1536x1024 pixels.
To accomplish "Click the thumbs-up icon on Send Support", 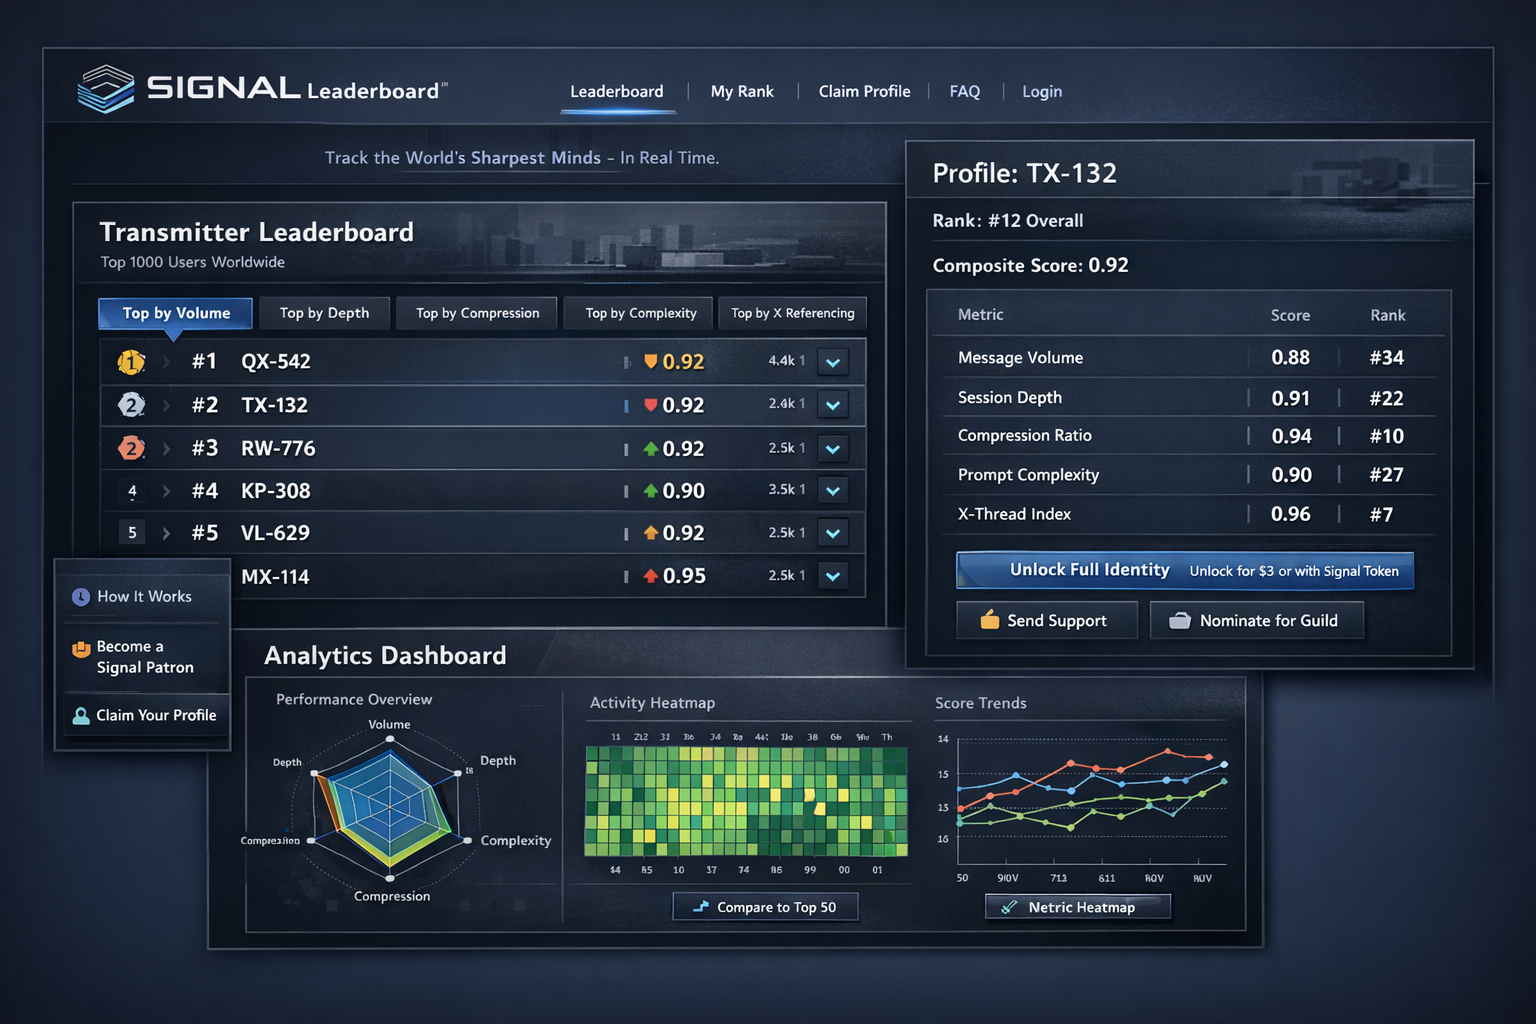I will pos(991,620).
